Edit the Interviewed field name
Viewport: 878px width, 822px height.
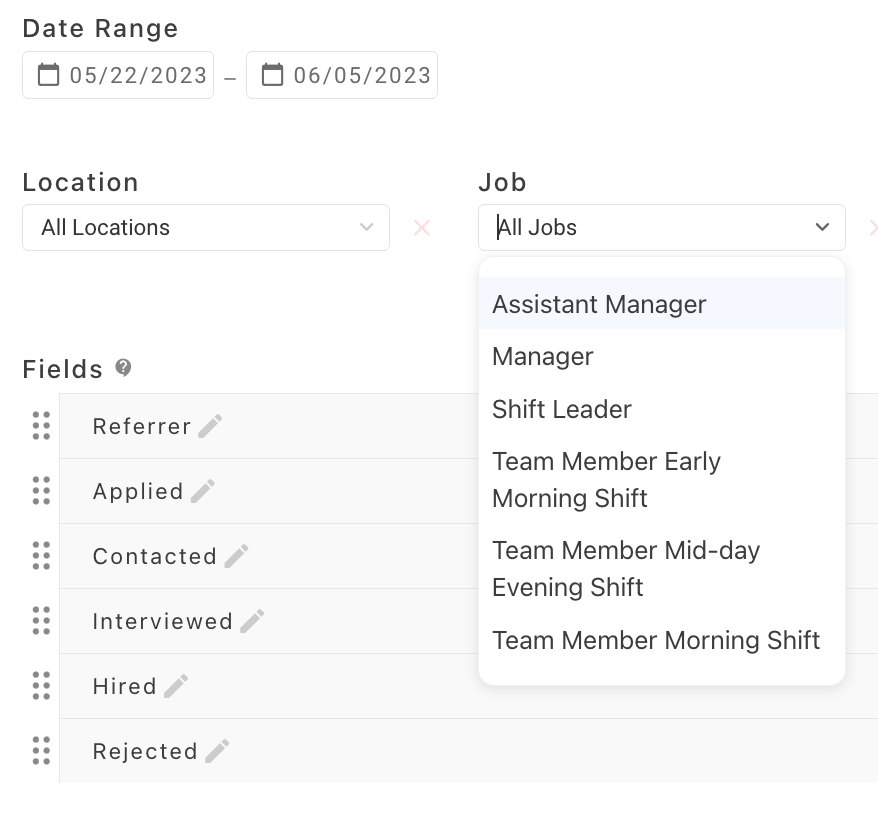(252, 622)
